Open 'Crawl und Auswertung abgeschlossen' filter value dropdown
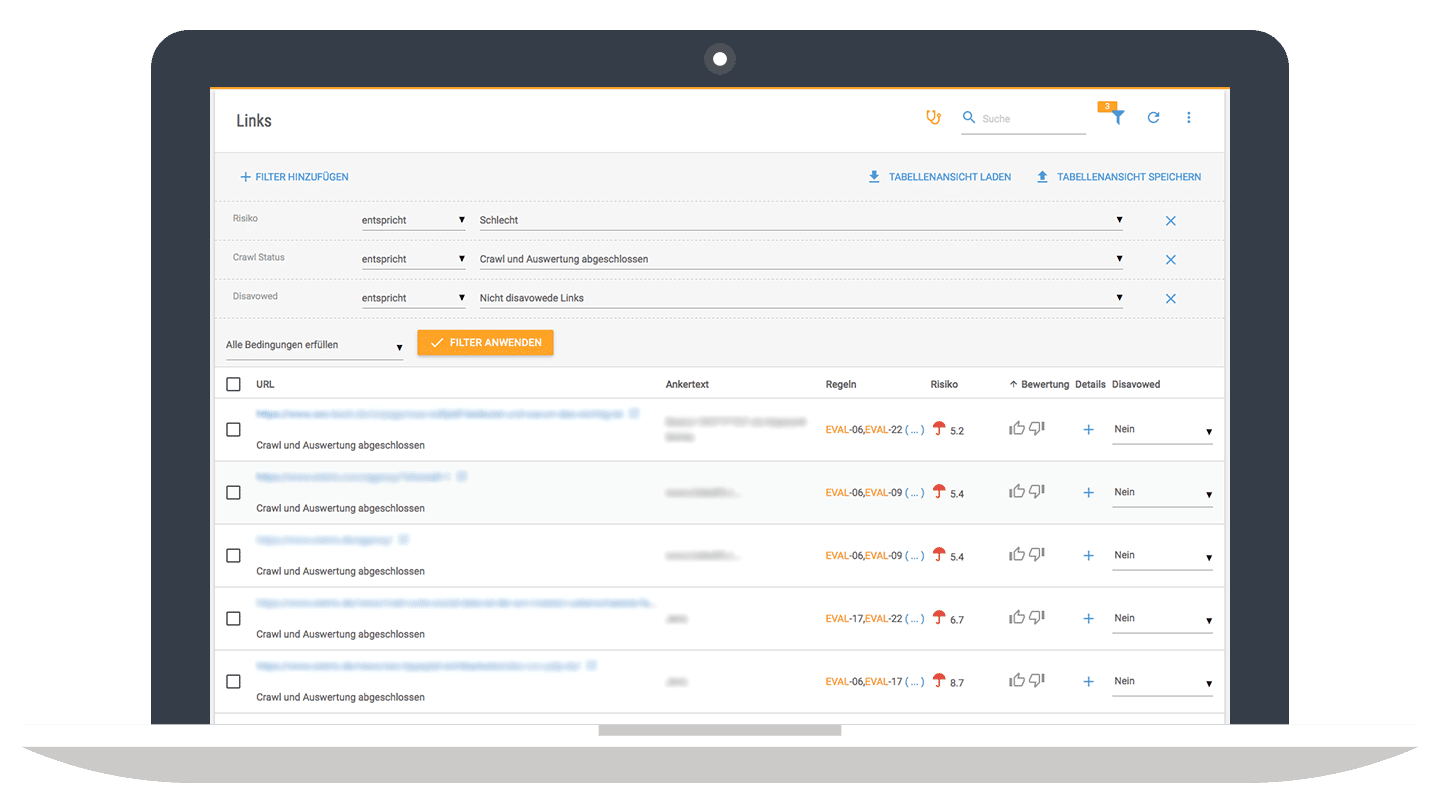Screen dimensions: 1440x812 pyautogui.click(x=801, y=259)
